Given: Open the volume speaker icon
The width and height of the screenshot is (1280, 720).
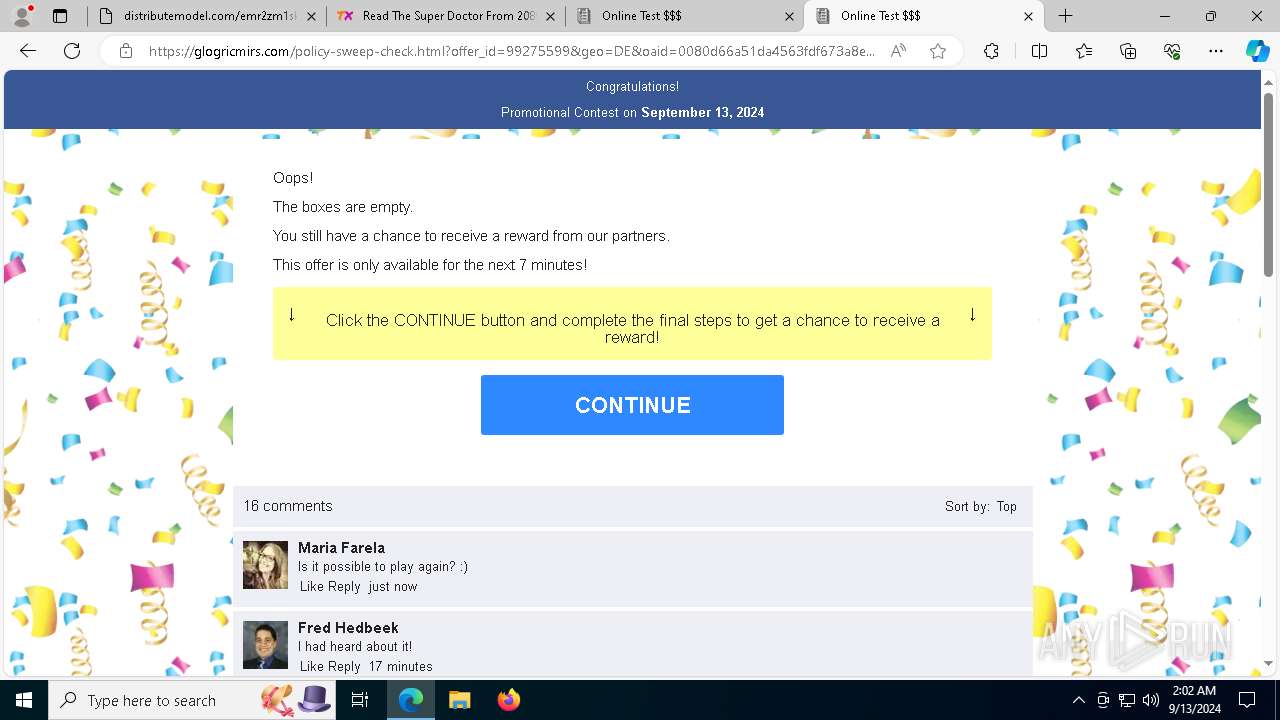Looking at the screenshot, I should (x=1151, y=700).
